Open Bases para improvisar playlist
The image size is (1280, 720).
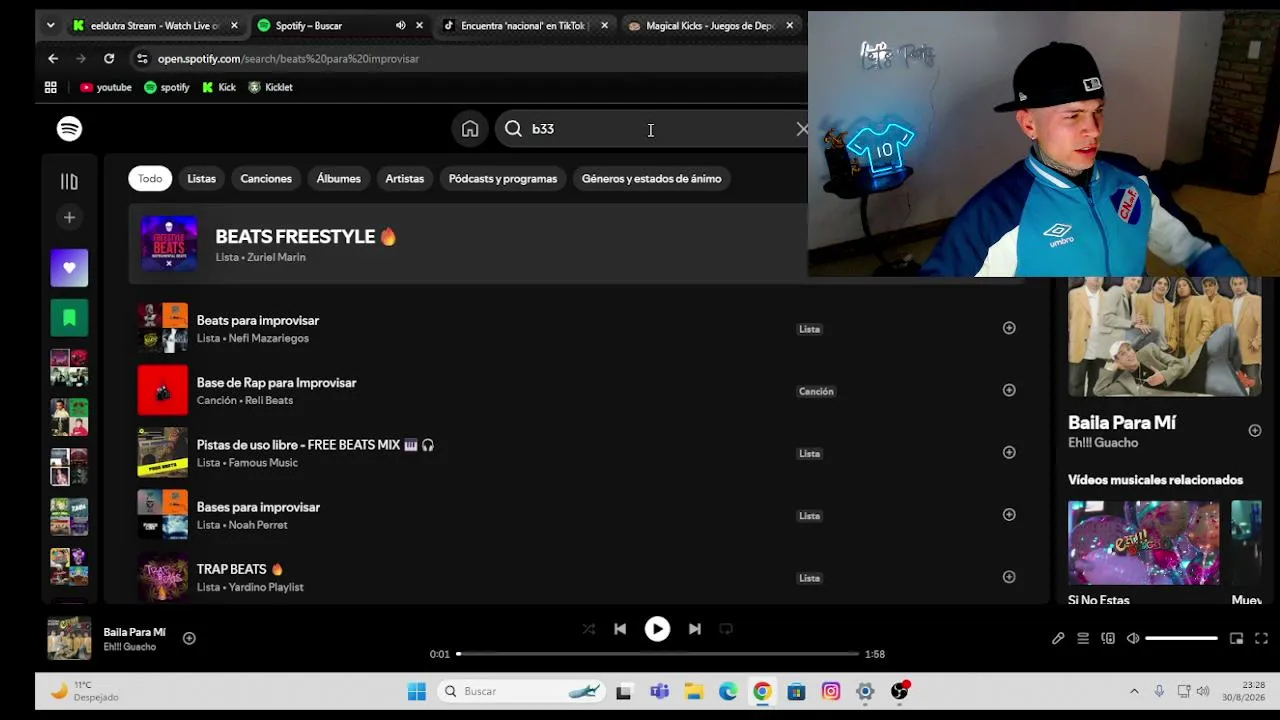(x=258, y=507)
